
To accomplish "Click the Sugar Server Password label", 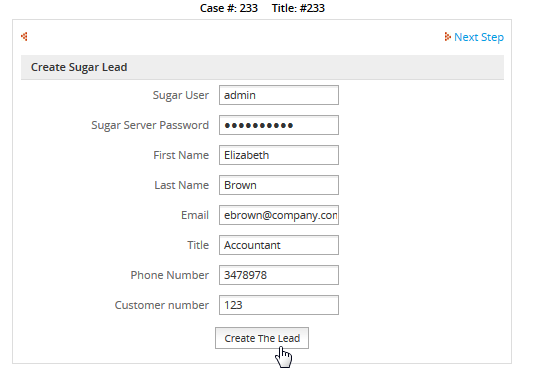I will [150, 125].
